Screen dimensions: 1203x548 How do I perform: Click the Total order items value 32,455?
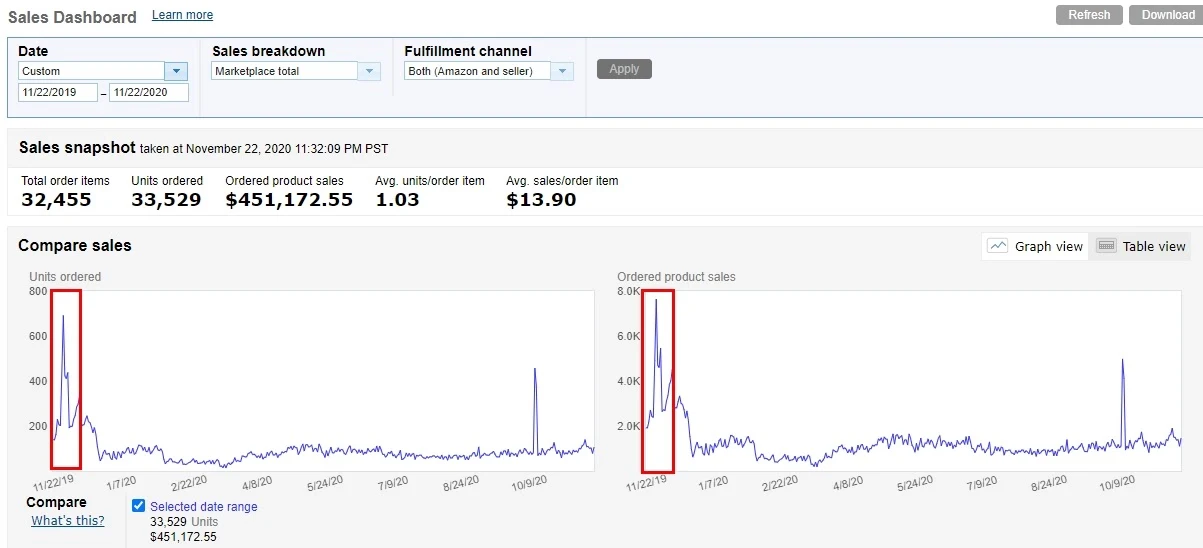coord(56,200)
